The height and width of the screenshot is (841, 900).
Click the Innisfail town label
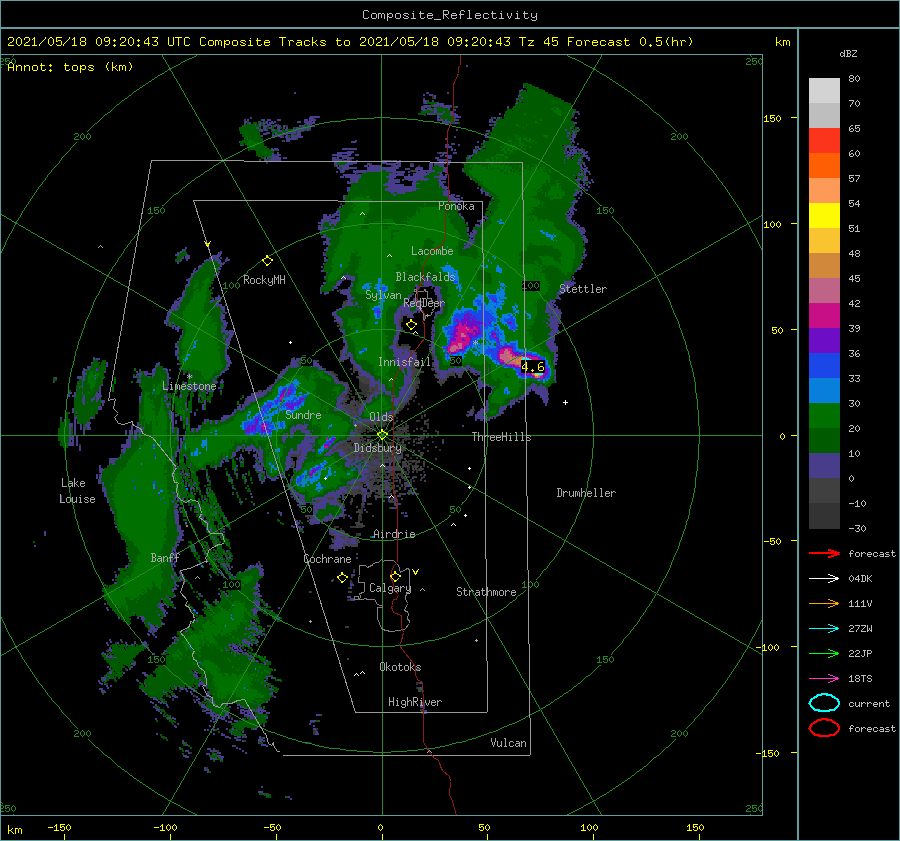coord(404,362)
